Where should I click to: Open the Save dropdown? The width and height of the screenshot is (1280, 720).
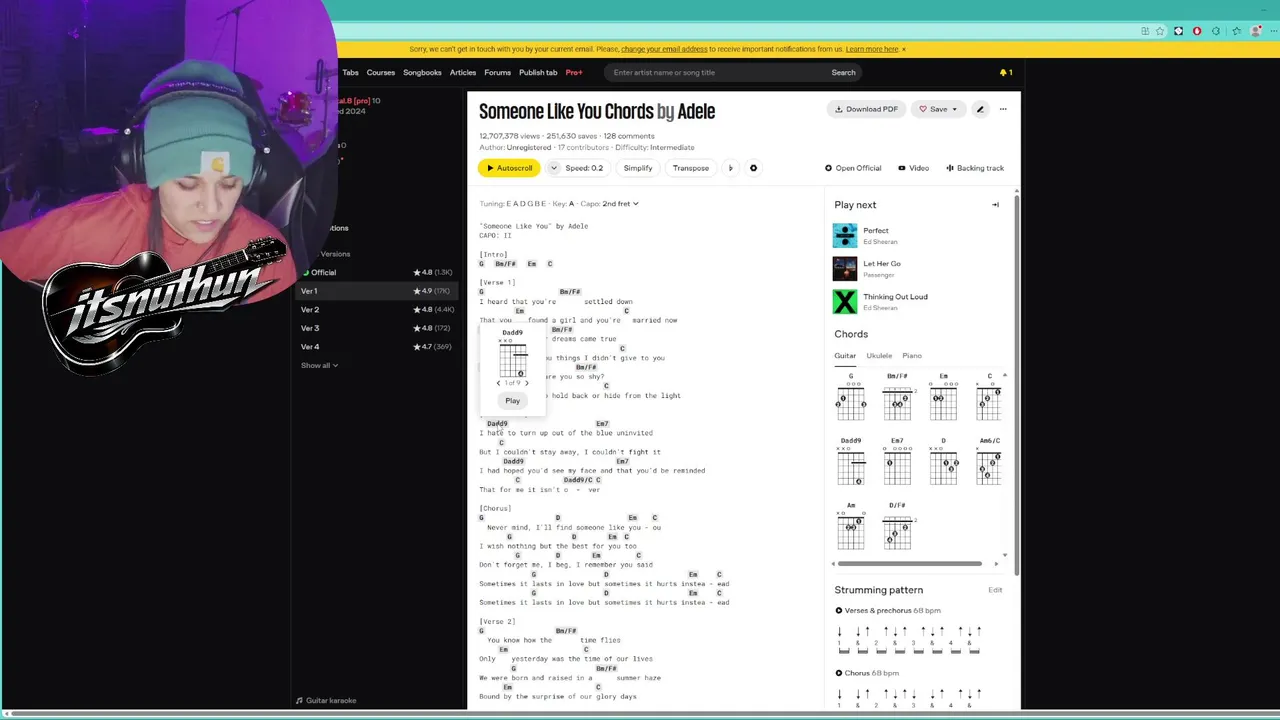938,109
